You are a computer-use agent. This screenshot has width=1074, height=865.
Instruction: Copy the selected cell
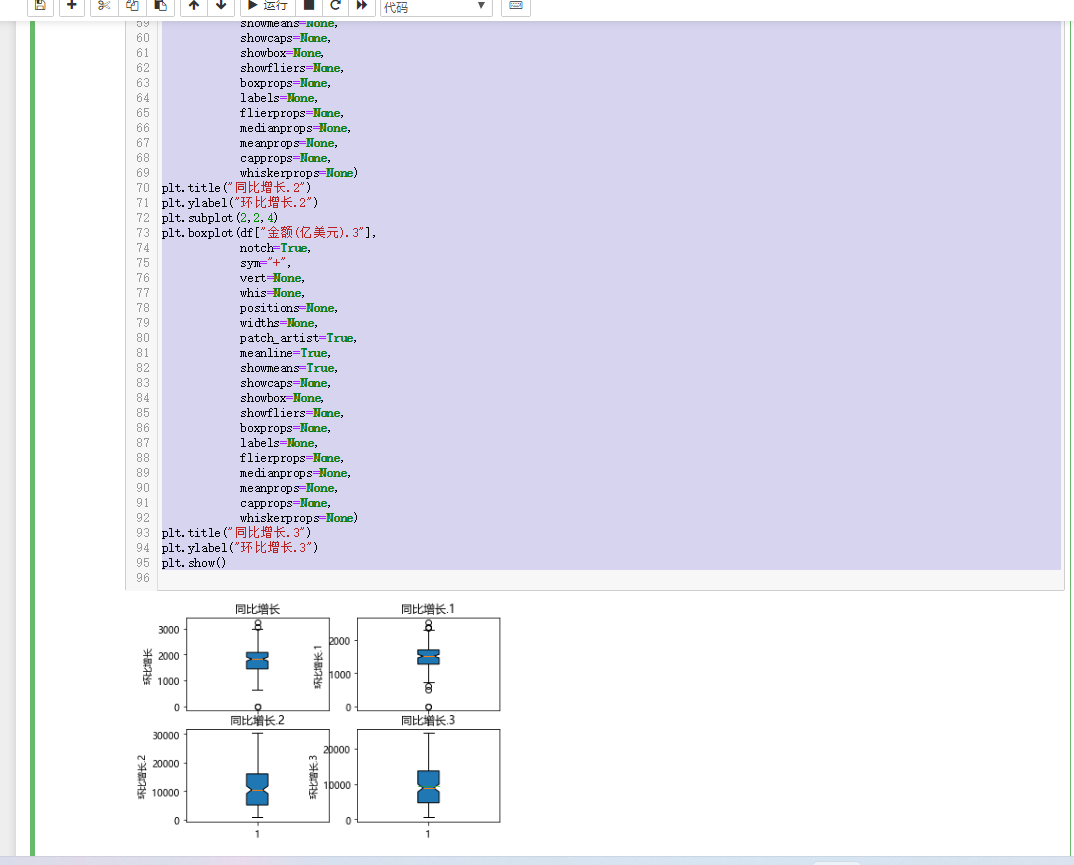tap(132, 5)
